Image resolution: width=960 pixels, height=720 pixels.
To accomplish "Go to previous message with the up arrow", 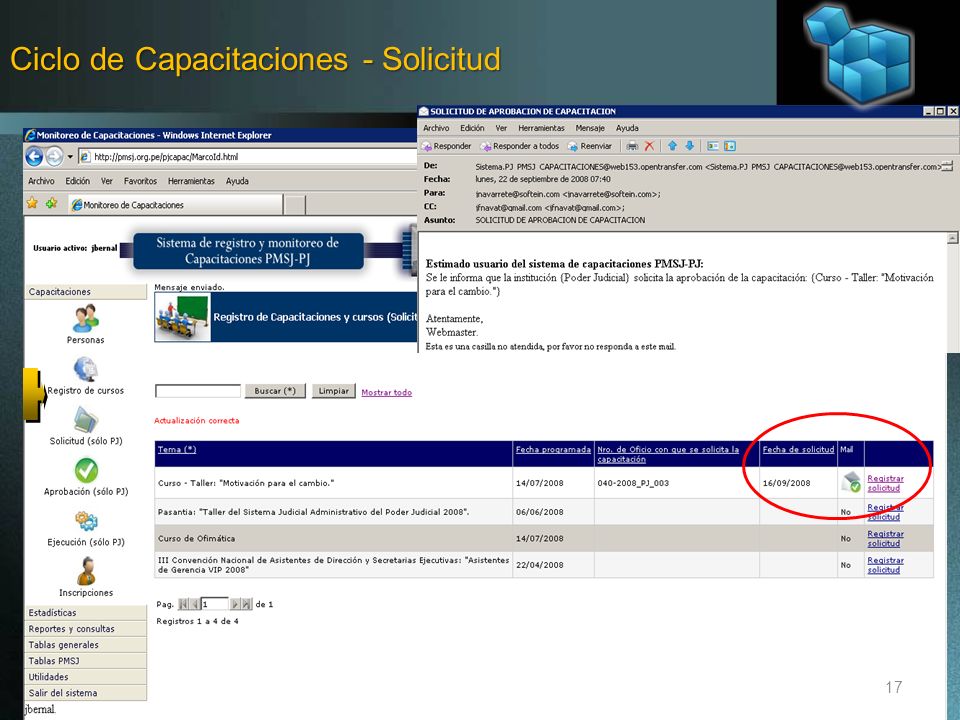I will tap(672, 146).
